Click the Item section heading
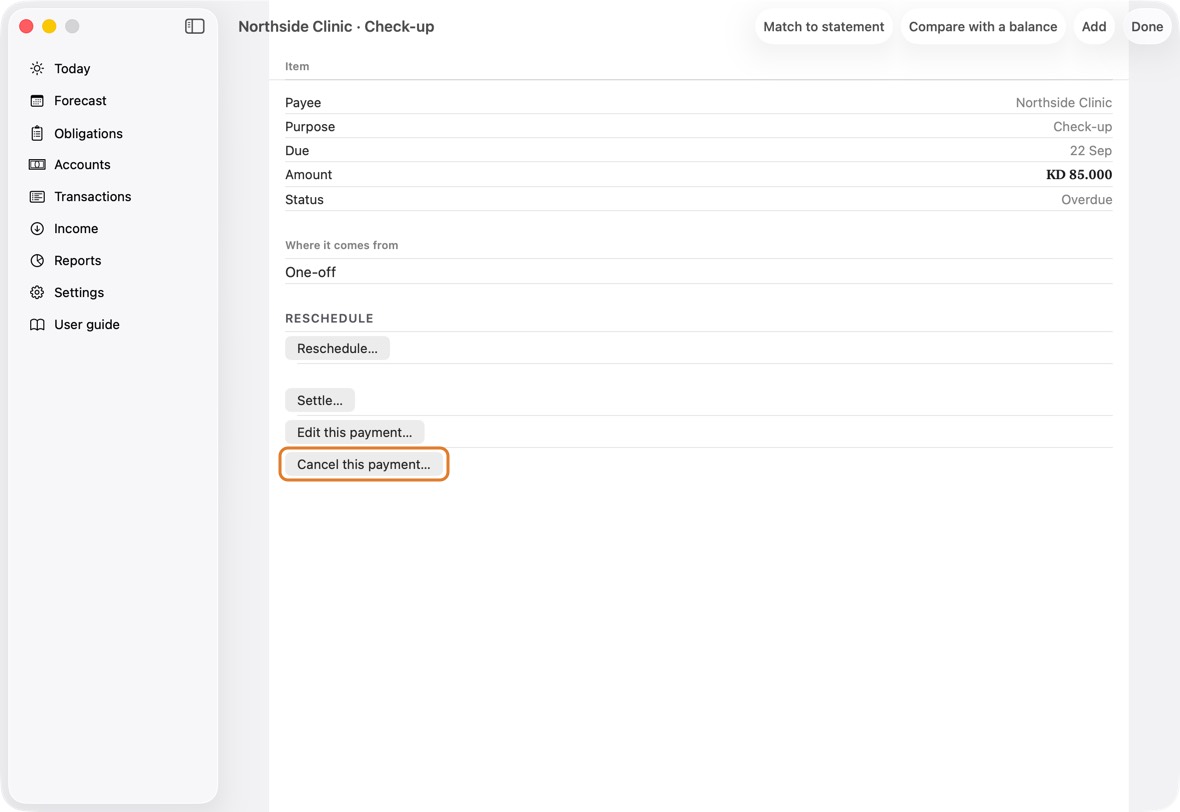 (297, 66)
